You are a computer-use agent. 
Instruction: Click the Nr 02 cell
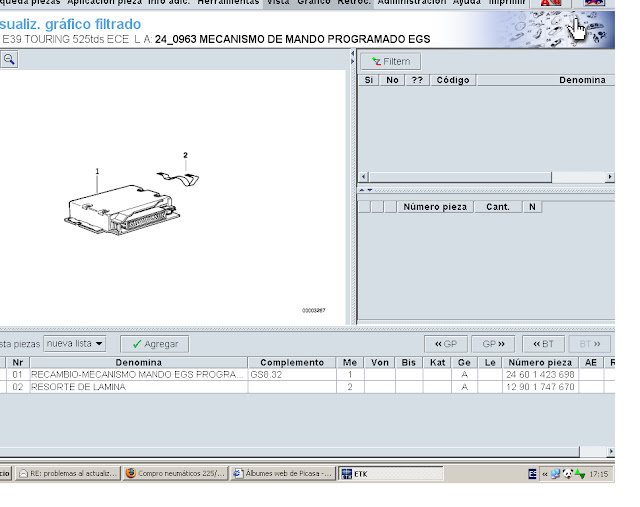(17, 387)
